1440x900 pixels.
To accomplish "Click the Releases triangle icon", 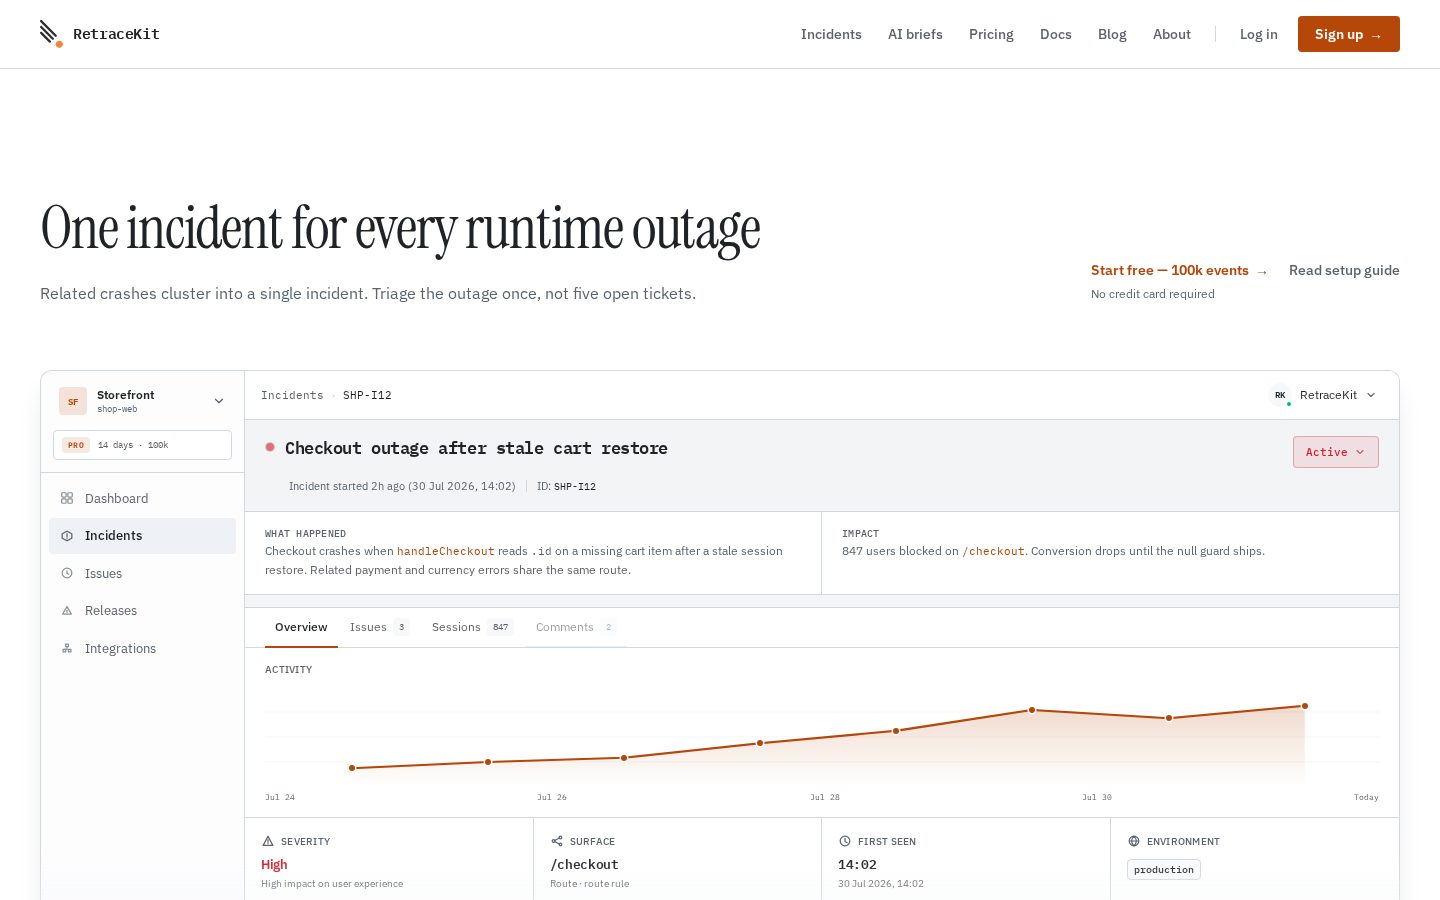I will coord(67,610).
